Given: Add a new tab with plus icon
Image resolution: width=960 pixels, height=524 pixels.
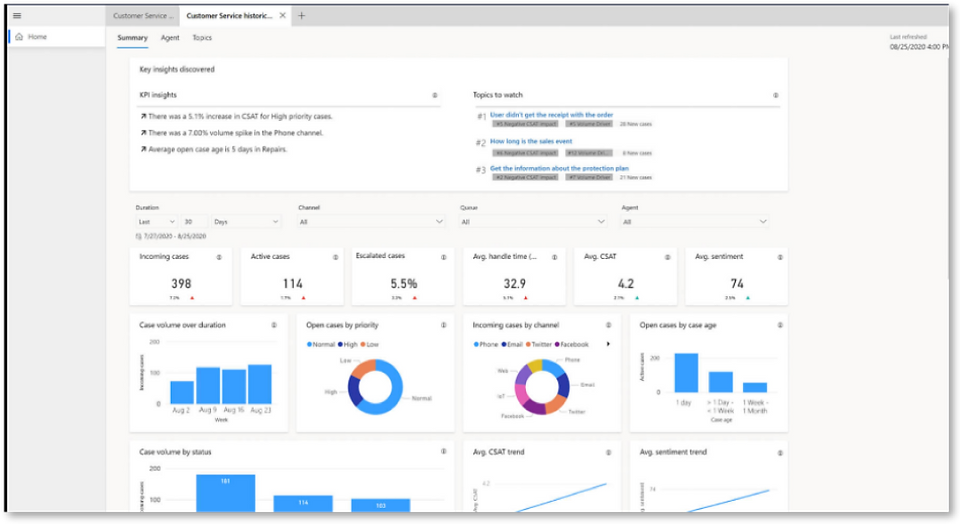Looking at the screenshot, I should pyautogui.click(x=301, y=16).
